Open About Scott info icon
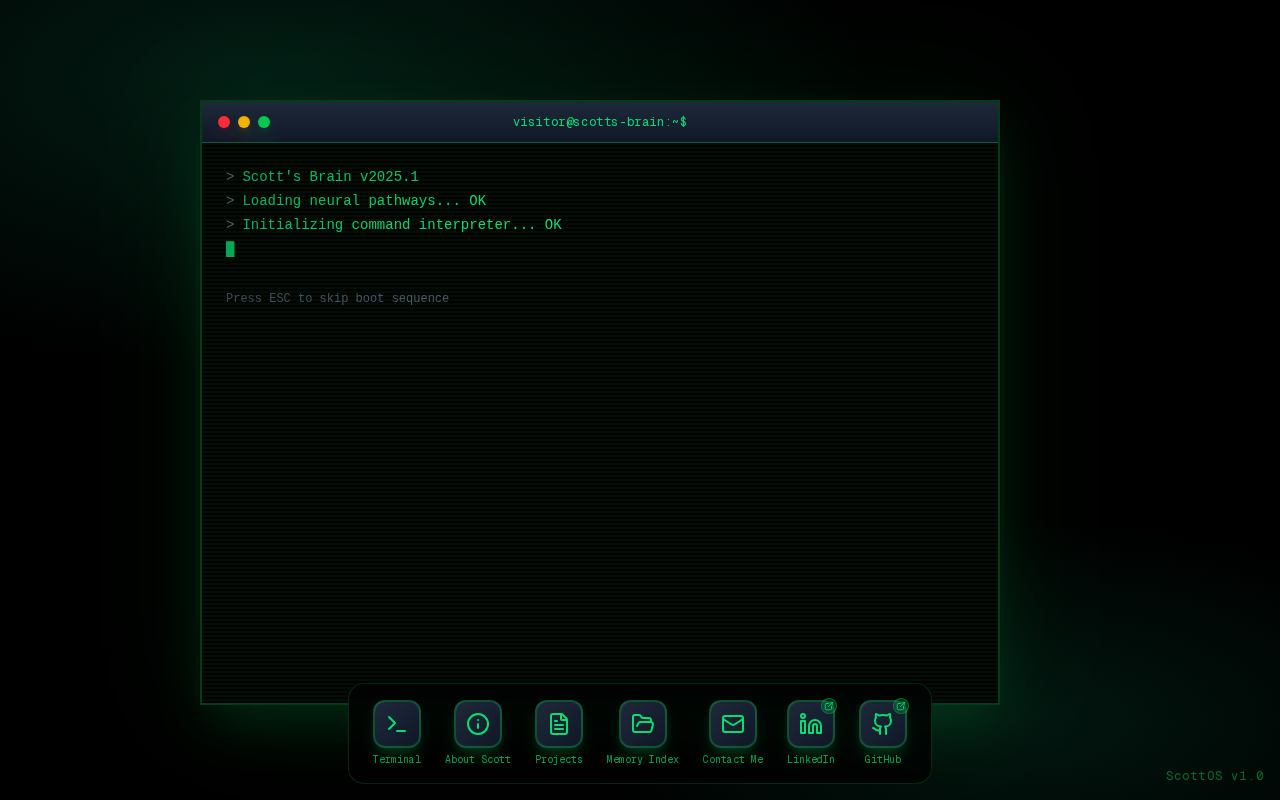Screen dimensions: 1280x800 point(478,724)
